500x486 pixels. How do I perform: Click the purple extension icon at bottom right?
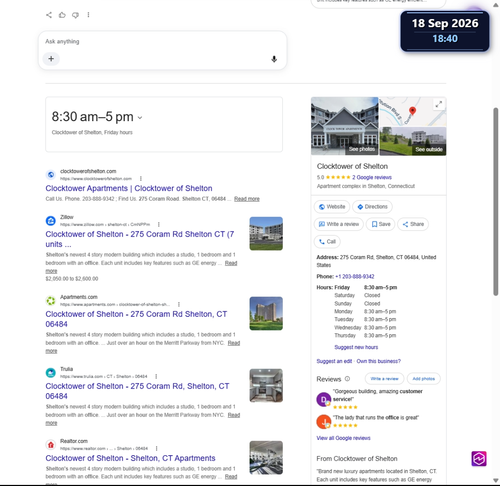pos(479,459)
